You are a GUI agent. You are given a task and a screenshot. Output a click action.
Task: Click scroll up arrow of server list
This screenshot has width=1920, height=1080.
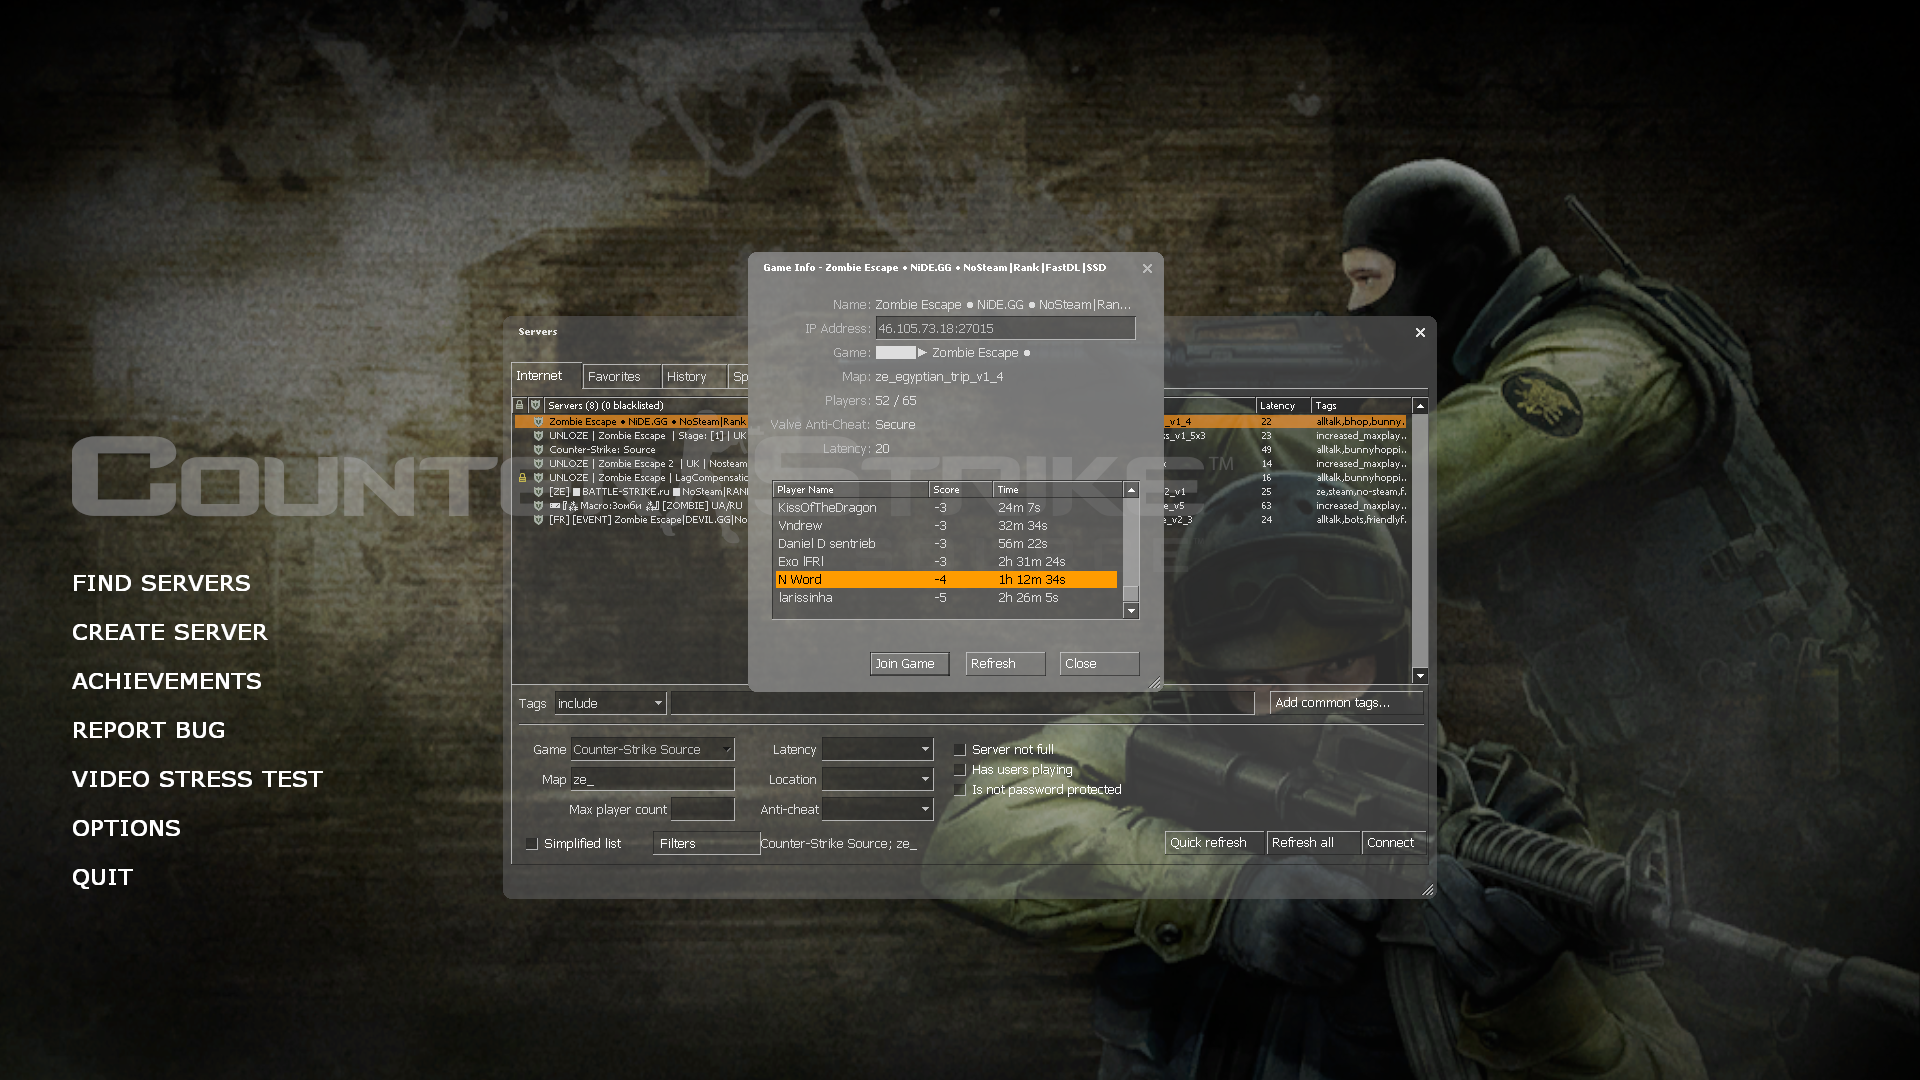1420,406
